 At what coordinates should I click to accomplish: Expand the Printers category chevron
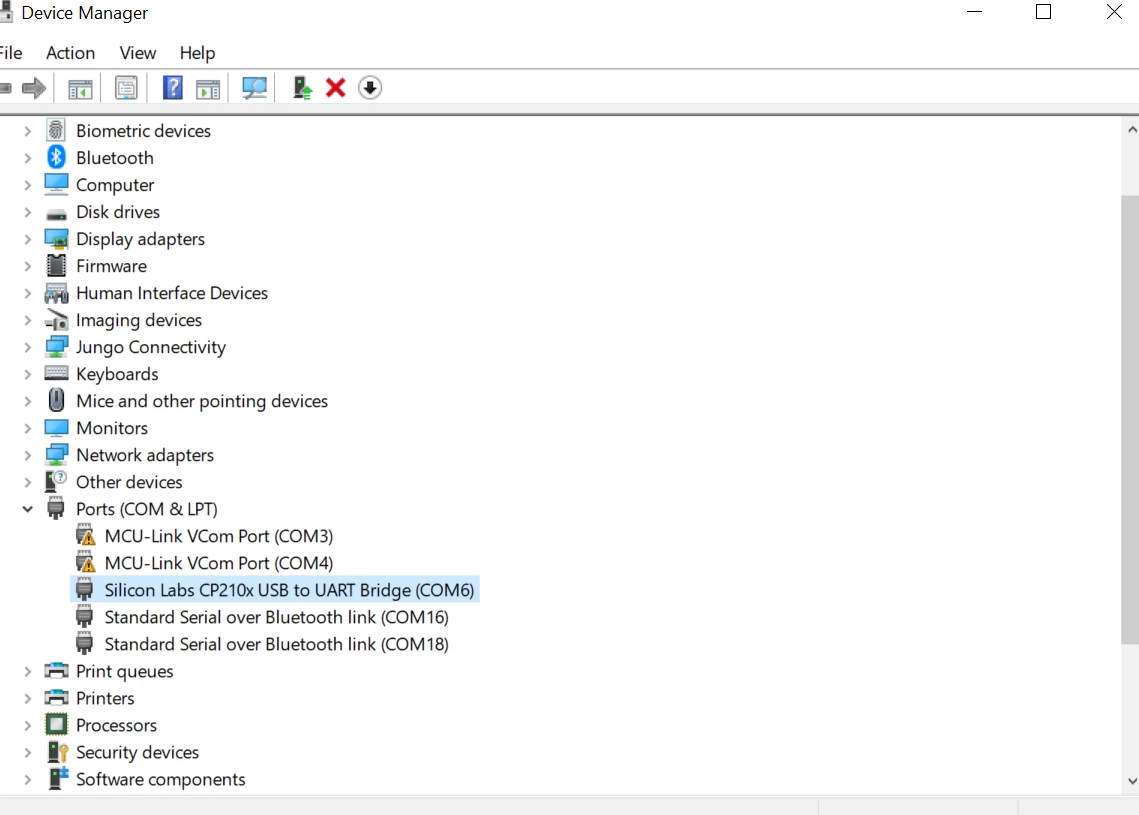pos(28,698)
